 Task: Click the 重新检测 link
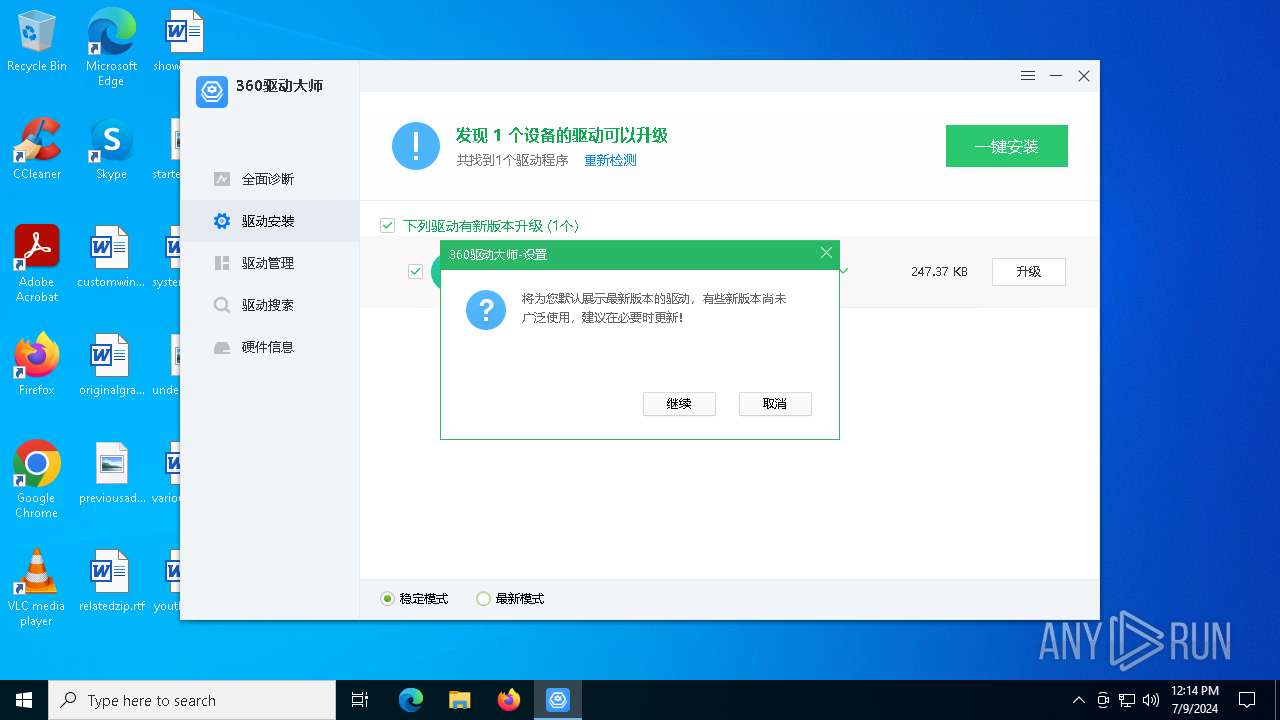(610, 160)
